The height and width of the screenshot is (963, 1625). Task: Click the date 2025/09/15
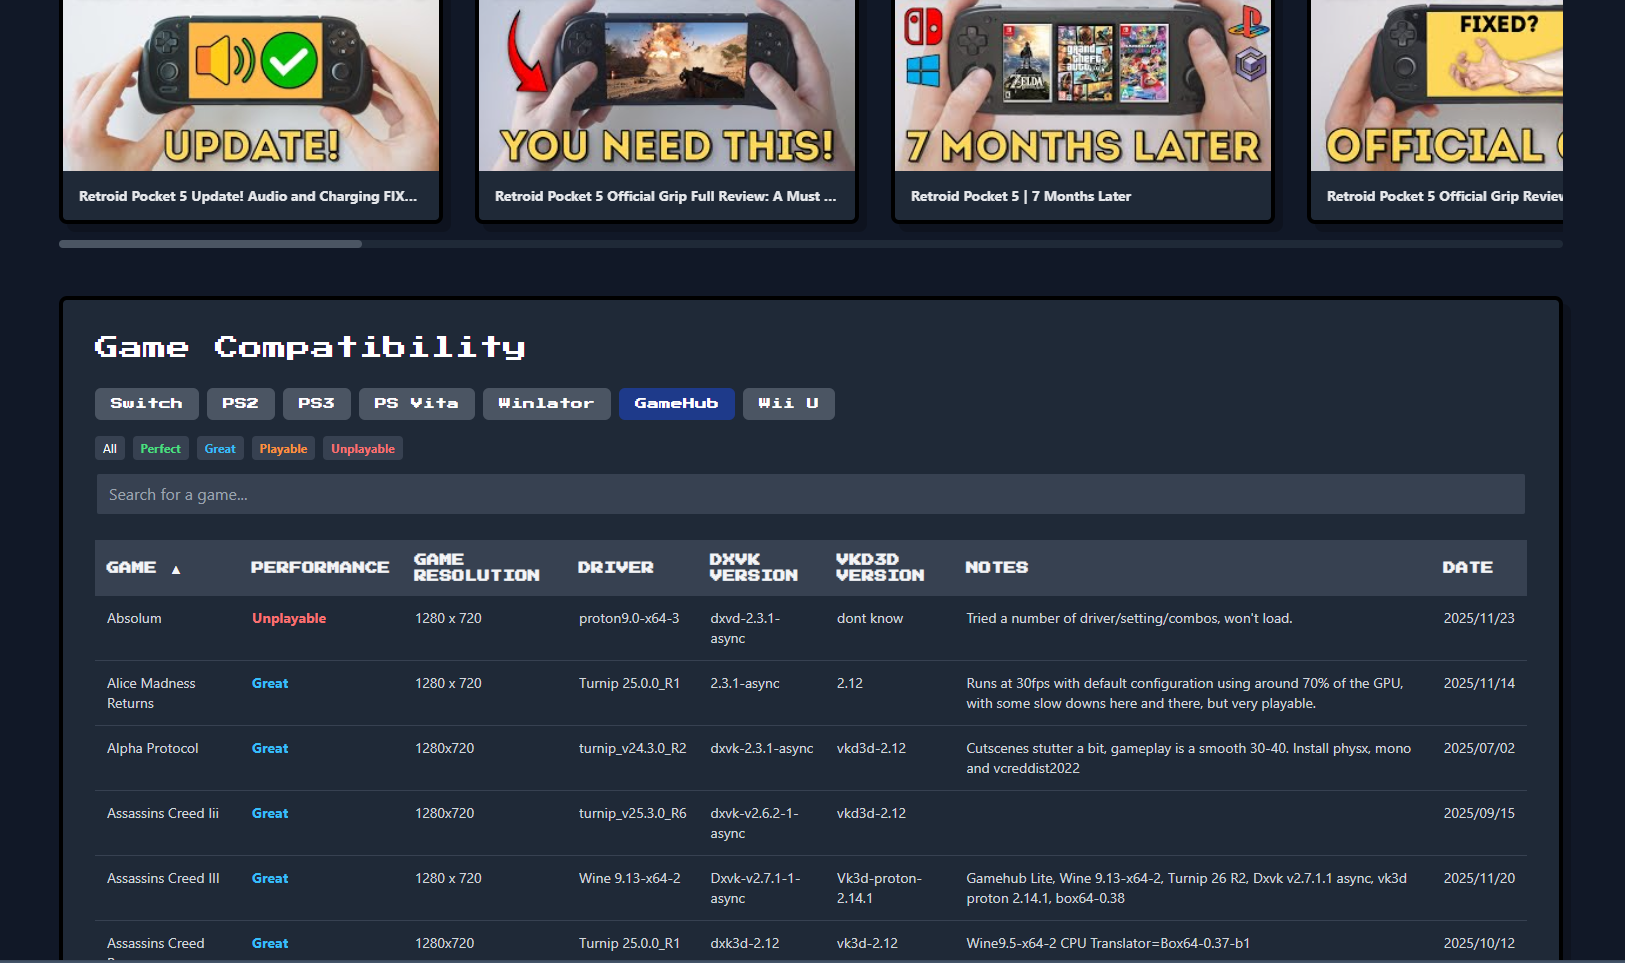1479,813
